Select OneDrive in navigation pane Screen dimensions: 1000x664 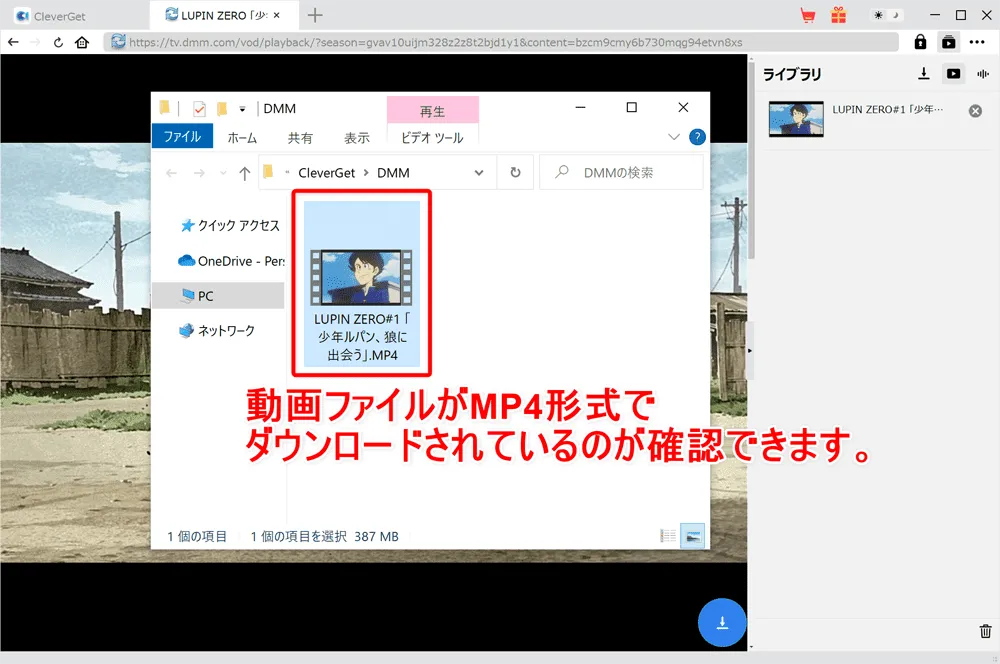232,261
